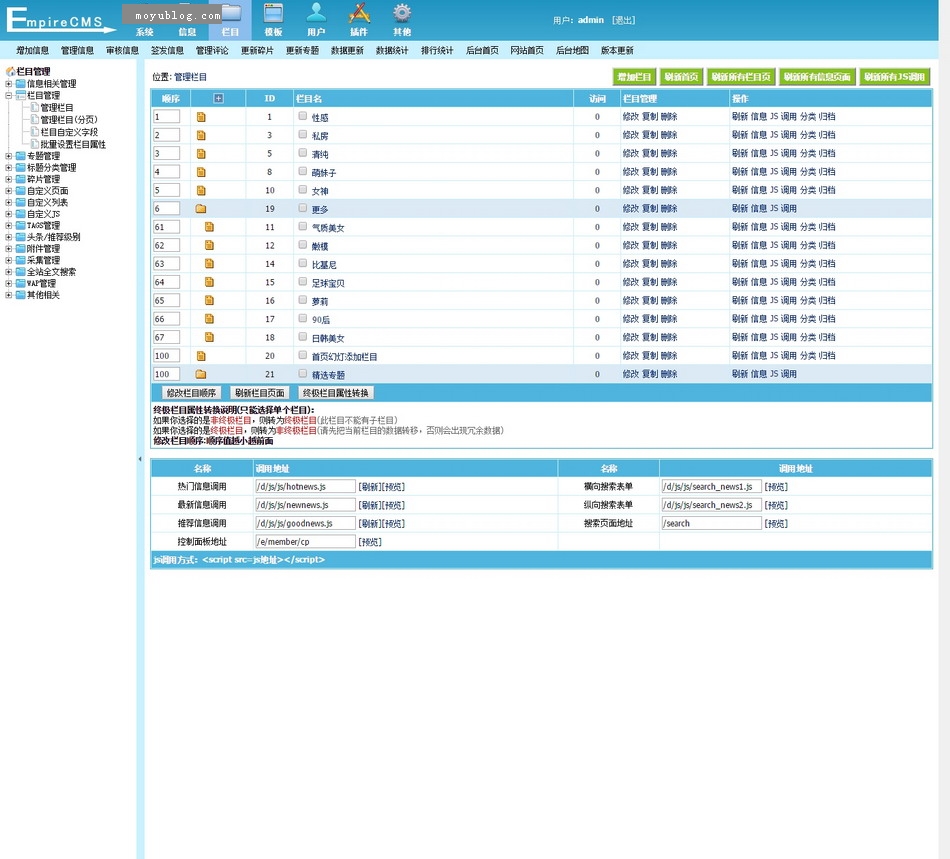
Task: Click the home icon beside 栏目管理 tree root
Action: click(10, 71)
